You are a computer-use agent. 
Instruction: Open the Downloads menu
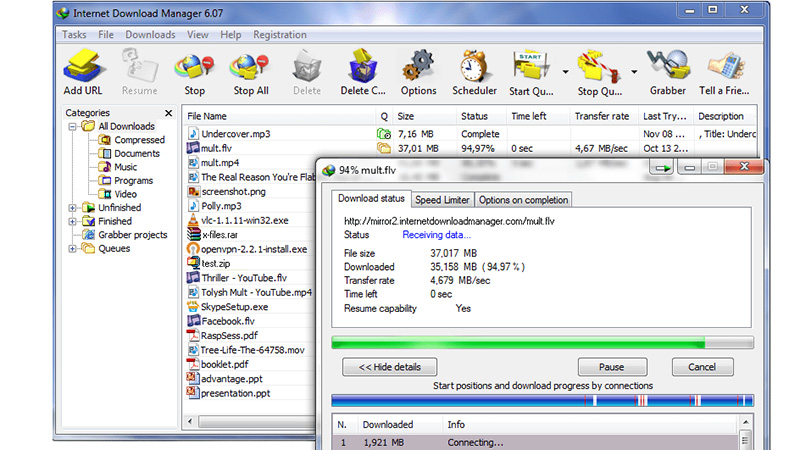150,34
